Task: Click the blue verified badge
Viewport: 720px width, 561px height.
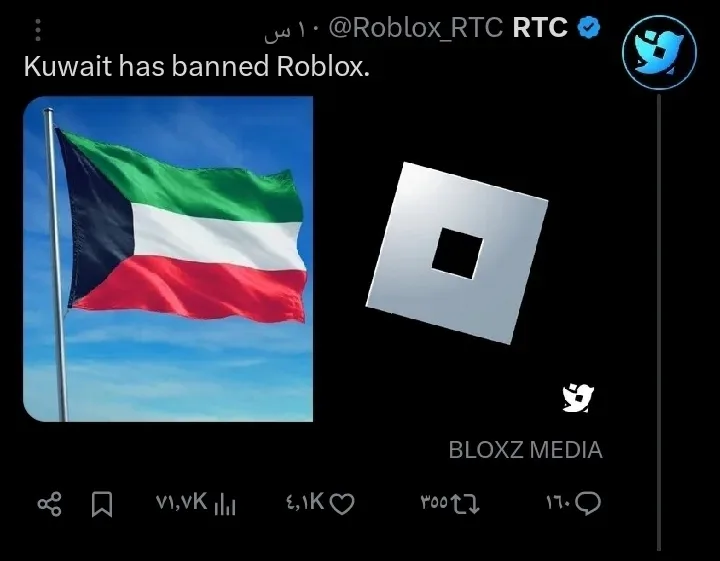Action: [x=589, y=28]
